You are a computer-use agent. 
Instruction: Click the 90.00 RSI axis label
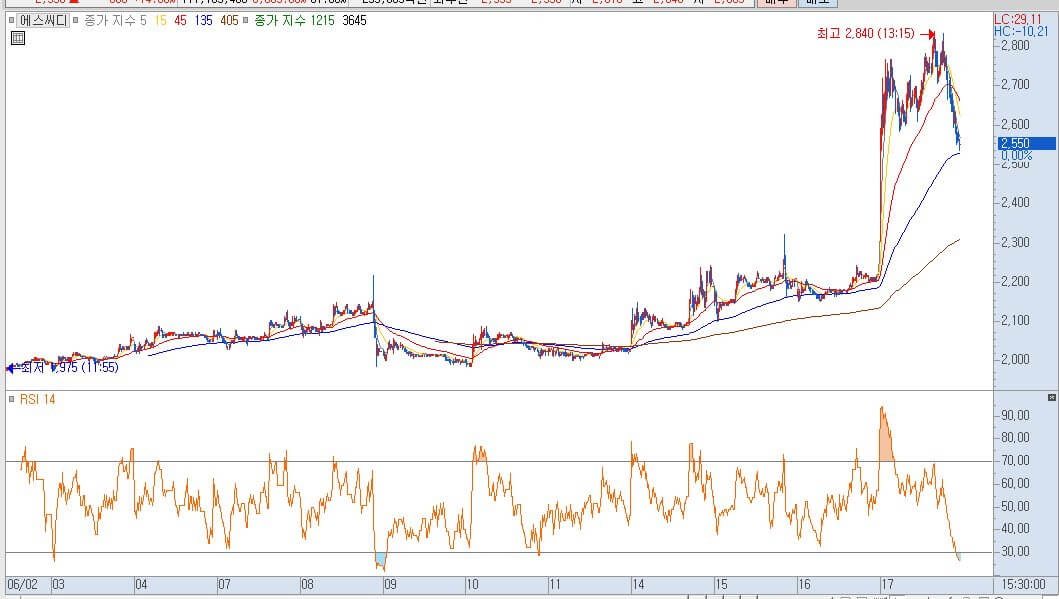tap(1015, 415)
